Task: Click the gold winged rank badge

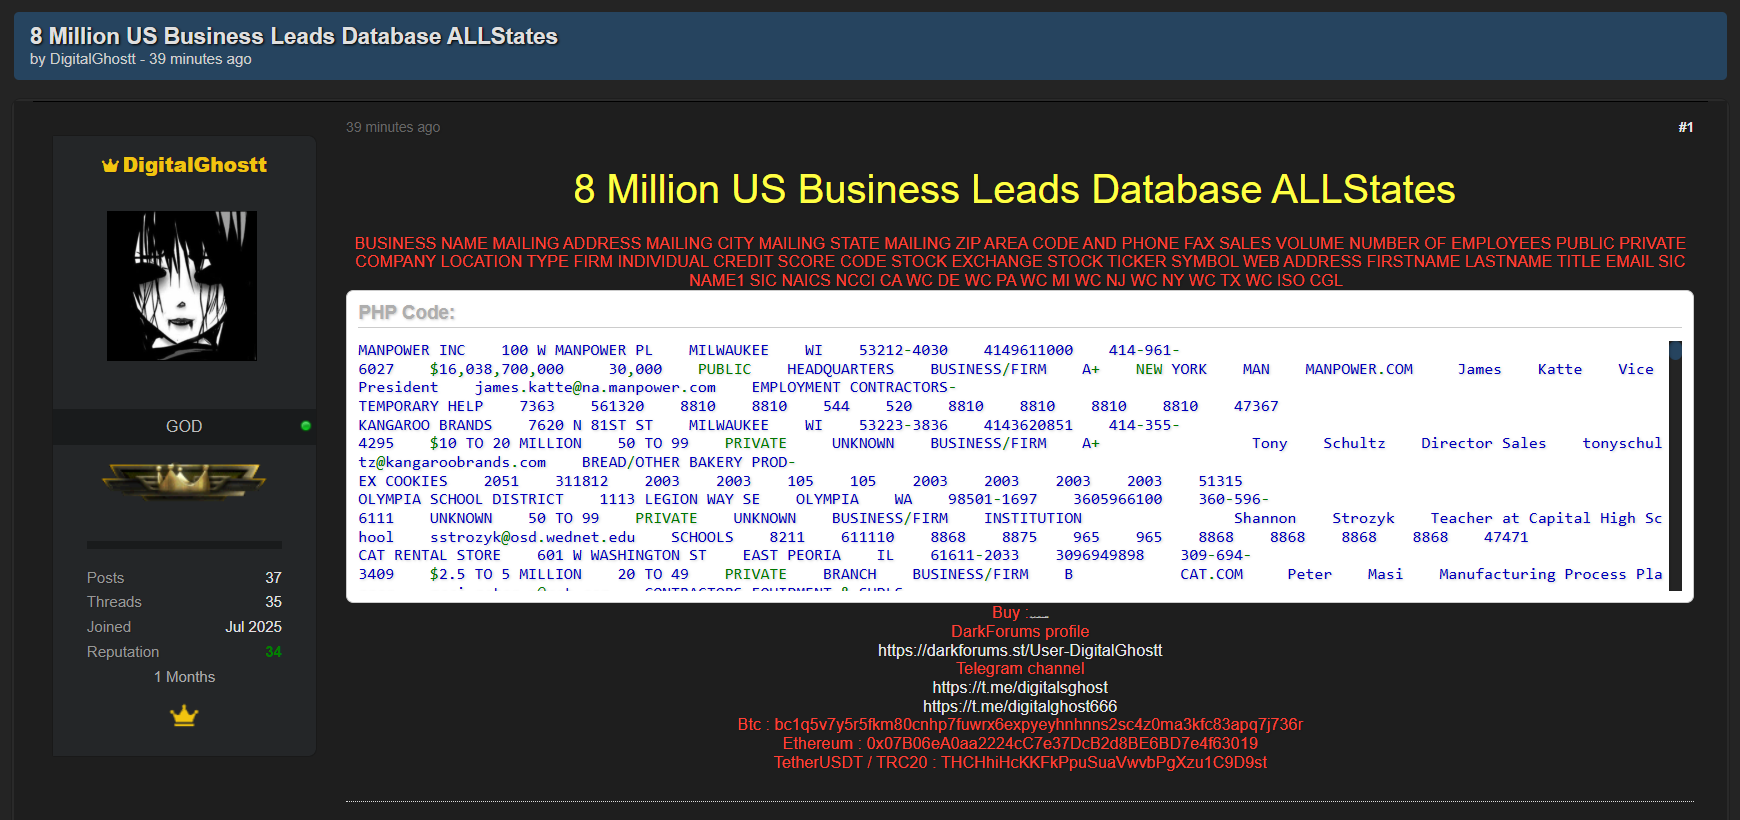Action: point(184,480)
